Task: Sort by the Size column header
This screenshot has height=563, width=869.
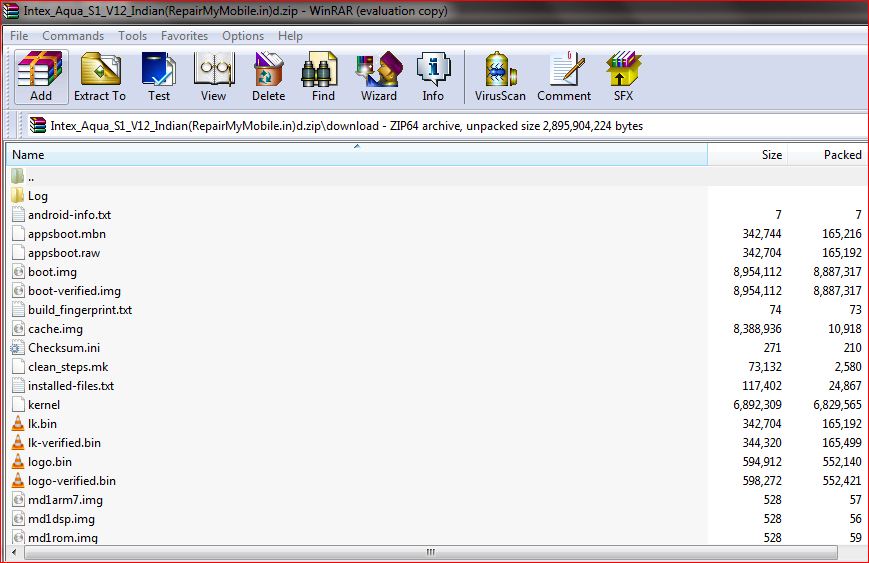Action: pyautogui.click(x=747, y=155)
